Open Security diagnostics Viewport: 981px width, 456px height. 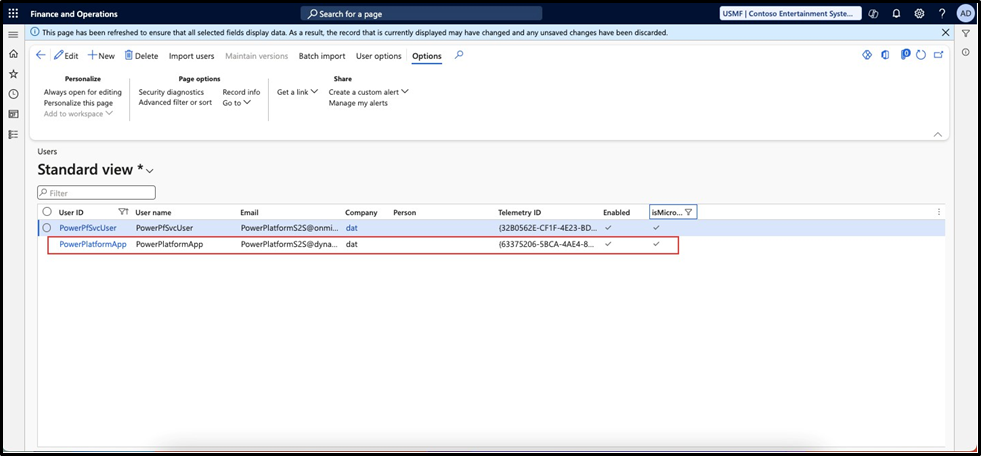(171, 92)
